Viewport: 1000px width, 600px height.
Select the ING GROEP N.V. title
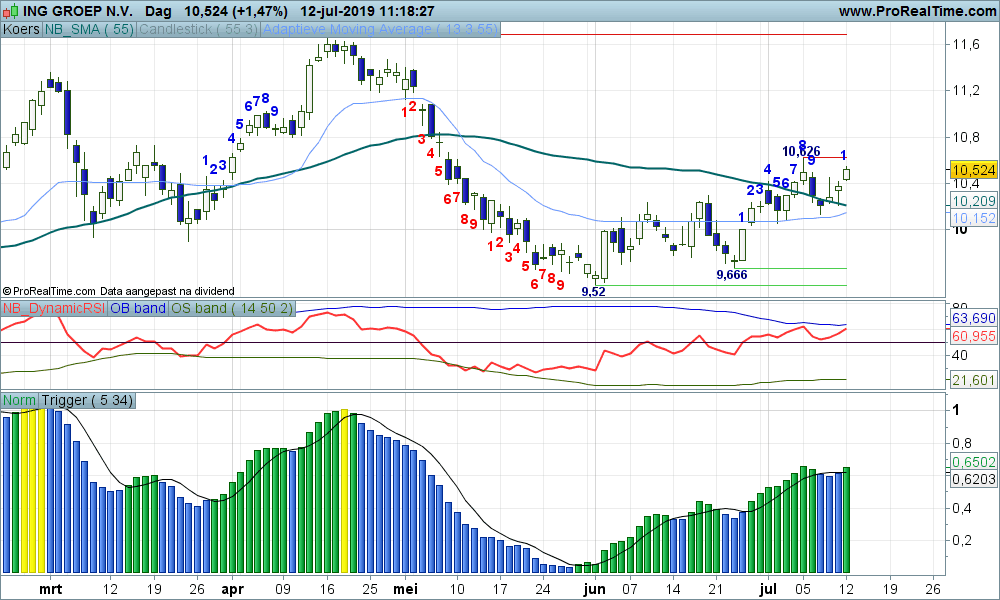[78, 11]
